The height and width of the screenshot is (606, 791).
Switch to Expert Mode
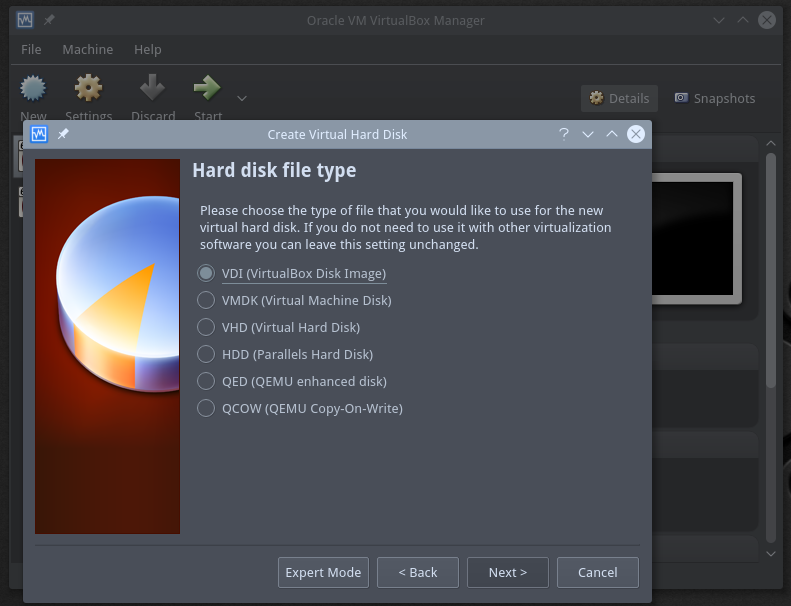[323, 572]
